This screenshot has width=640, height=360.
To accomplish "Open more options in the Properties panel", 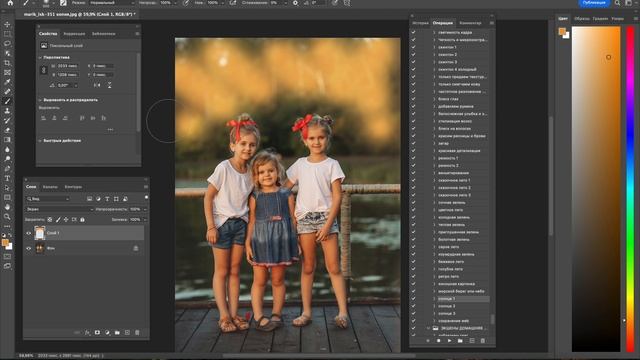I will click(110, 130).
